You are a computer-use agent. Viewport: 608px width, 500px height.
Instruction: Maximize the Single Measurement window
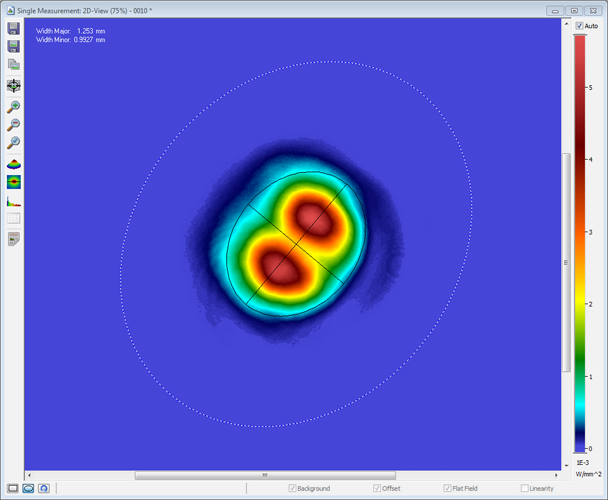point(574,11)
